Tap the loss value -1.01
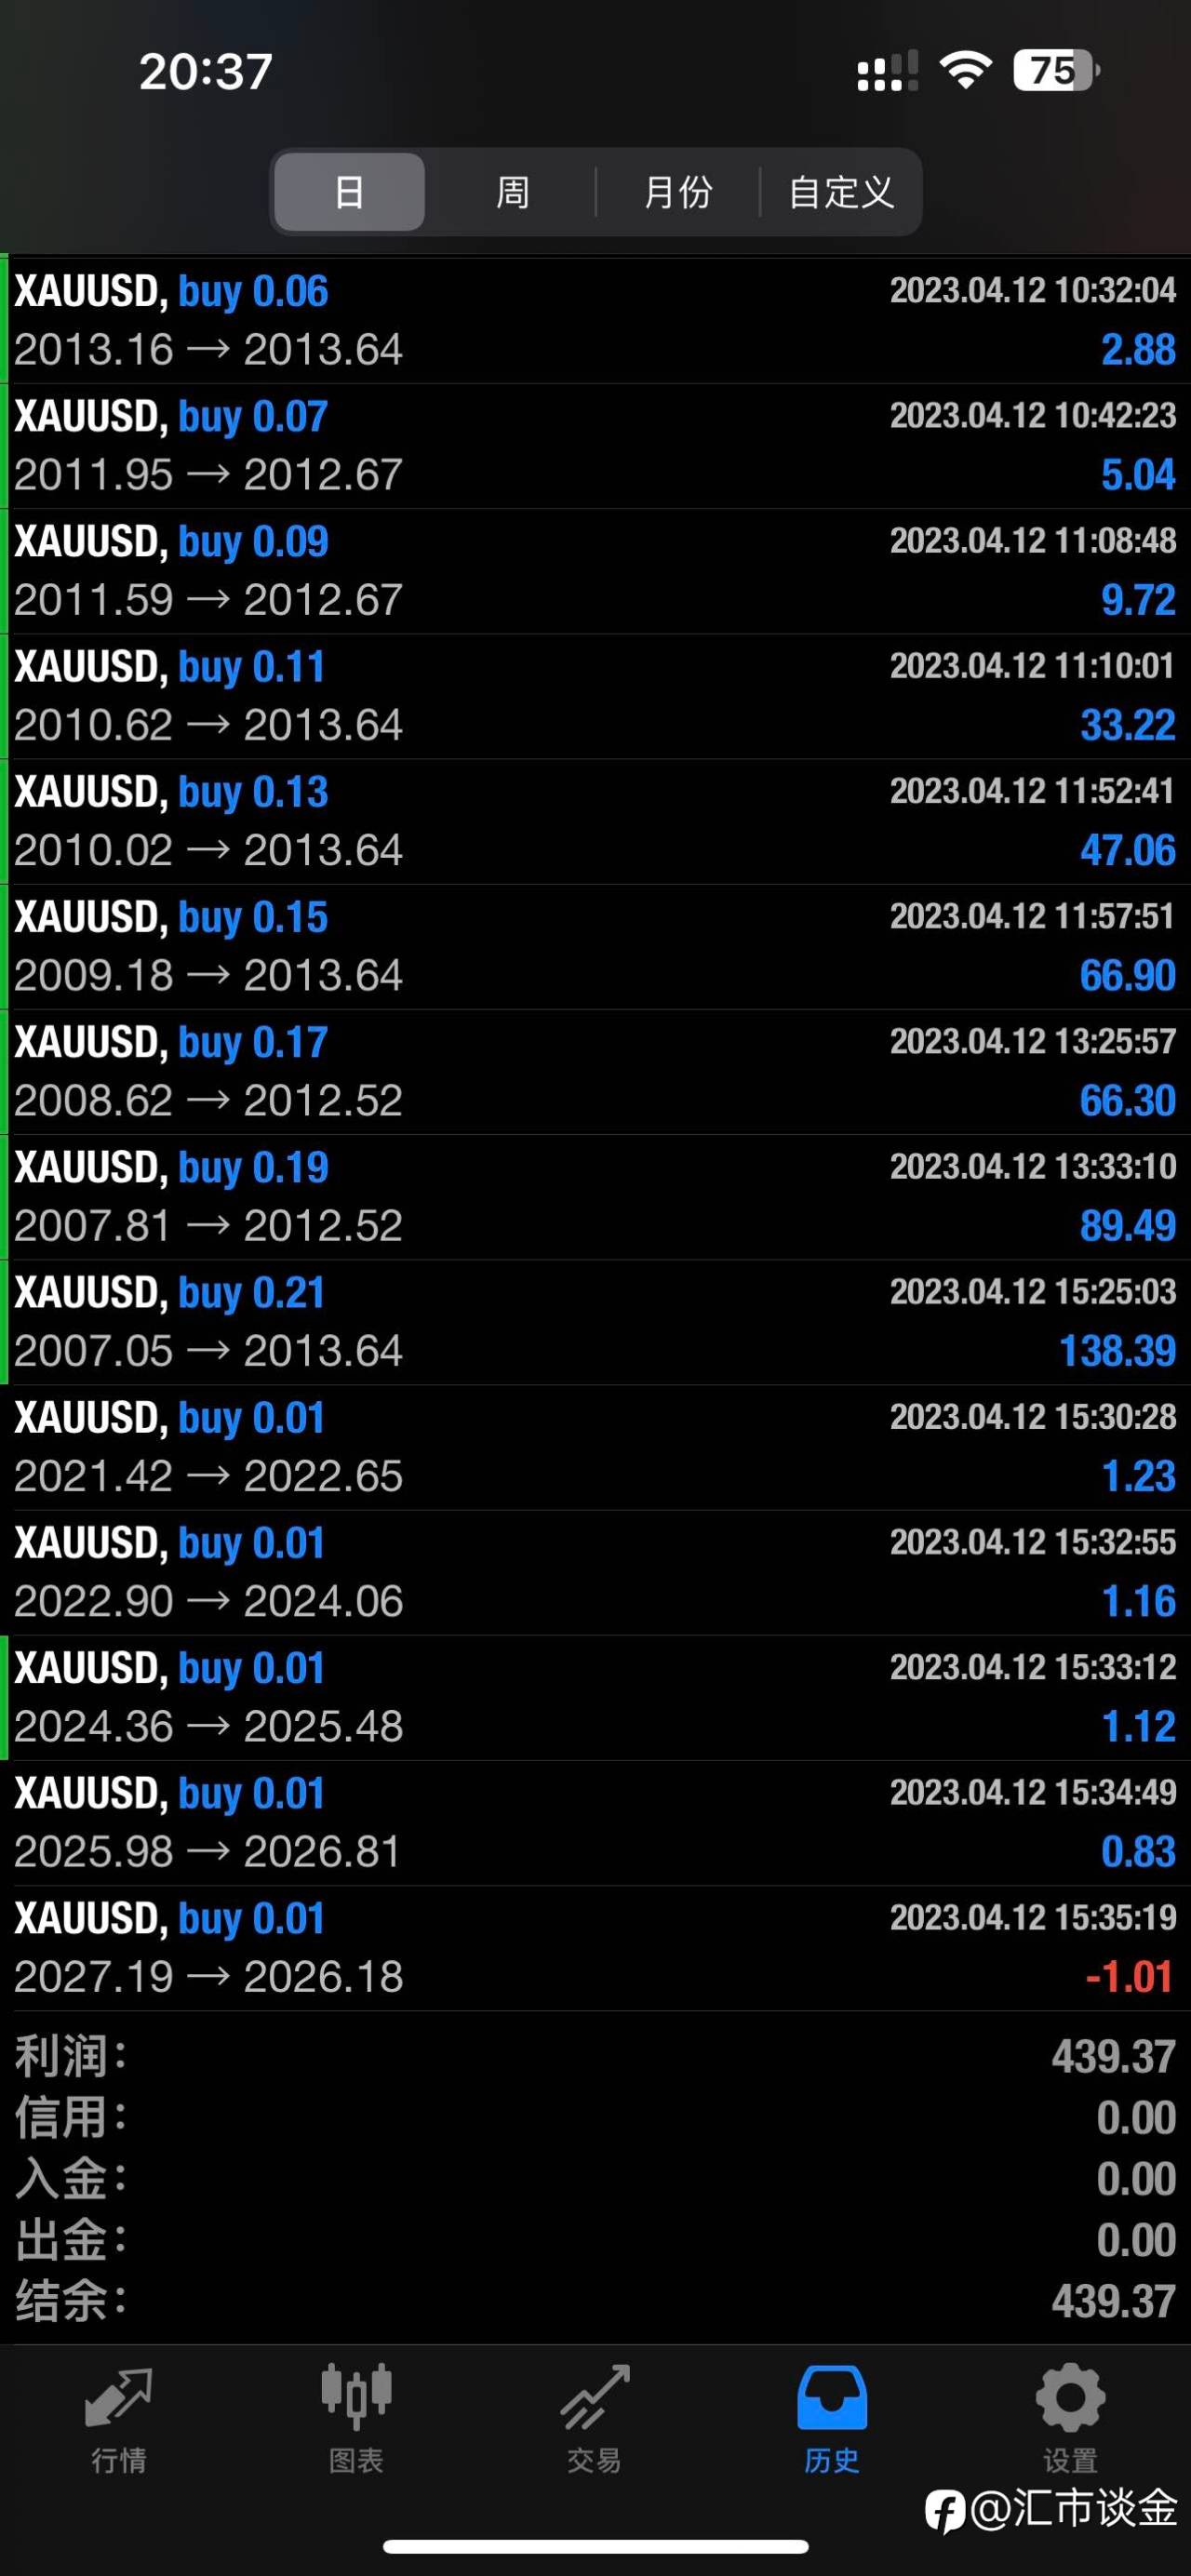The height and width of the screenshot is (2576, 1191). pyautogui.click(x=1130, y=1977)
